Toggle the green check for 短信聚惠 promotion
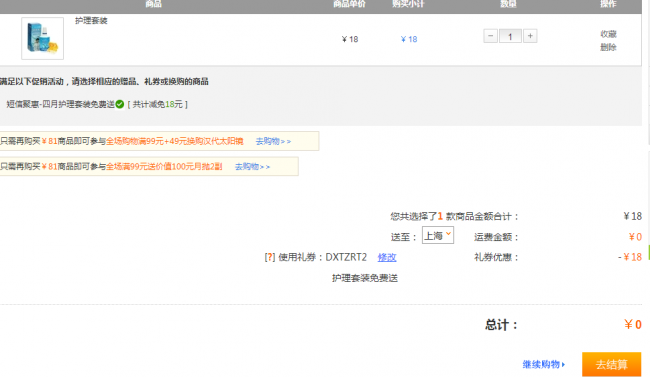This screenshot has height=377, width=650. pos(120,104)
